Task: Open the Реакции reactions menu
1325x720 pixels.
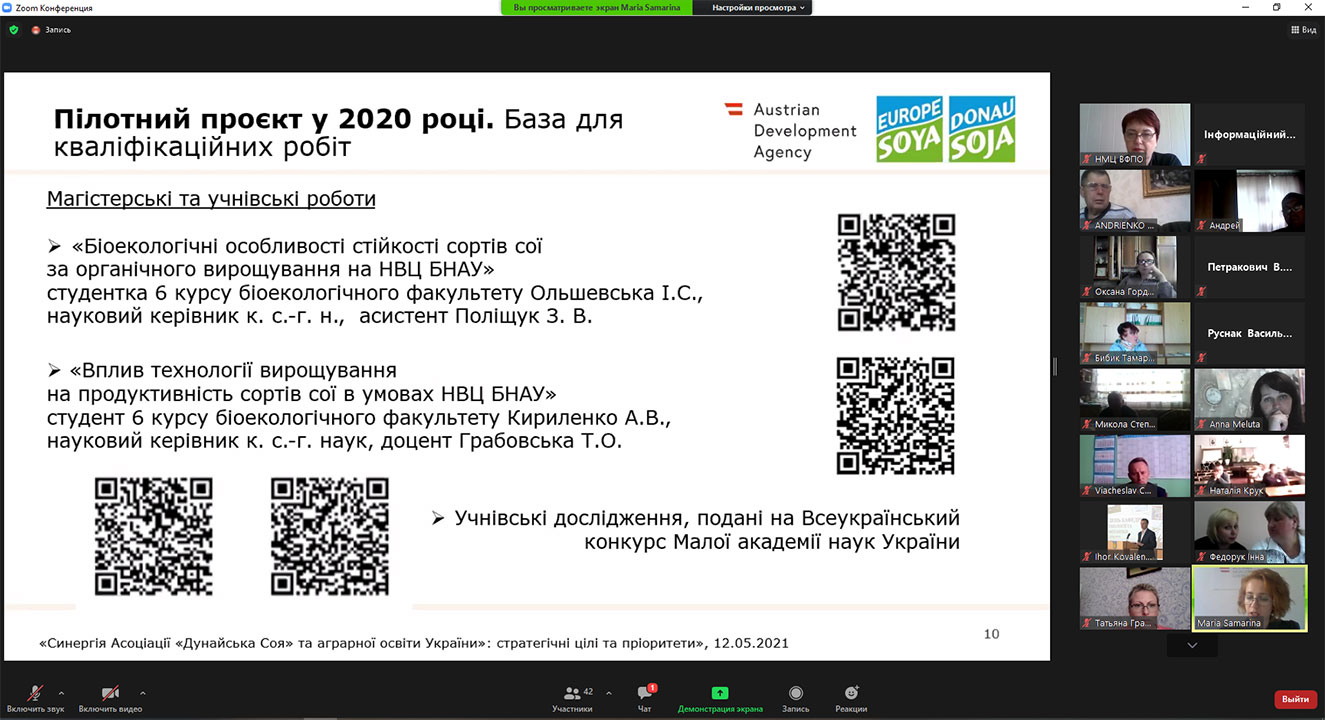Action: click(851, 698)
